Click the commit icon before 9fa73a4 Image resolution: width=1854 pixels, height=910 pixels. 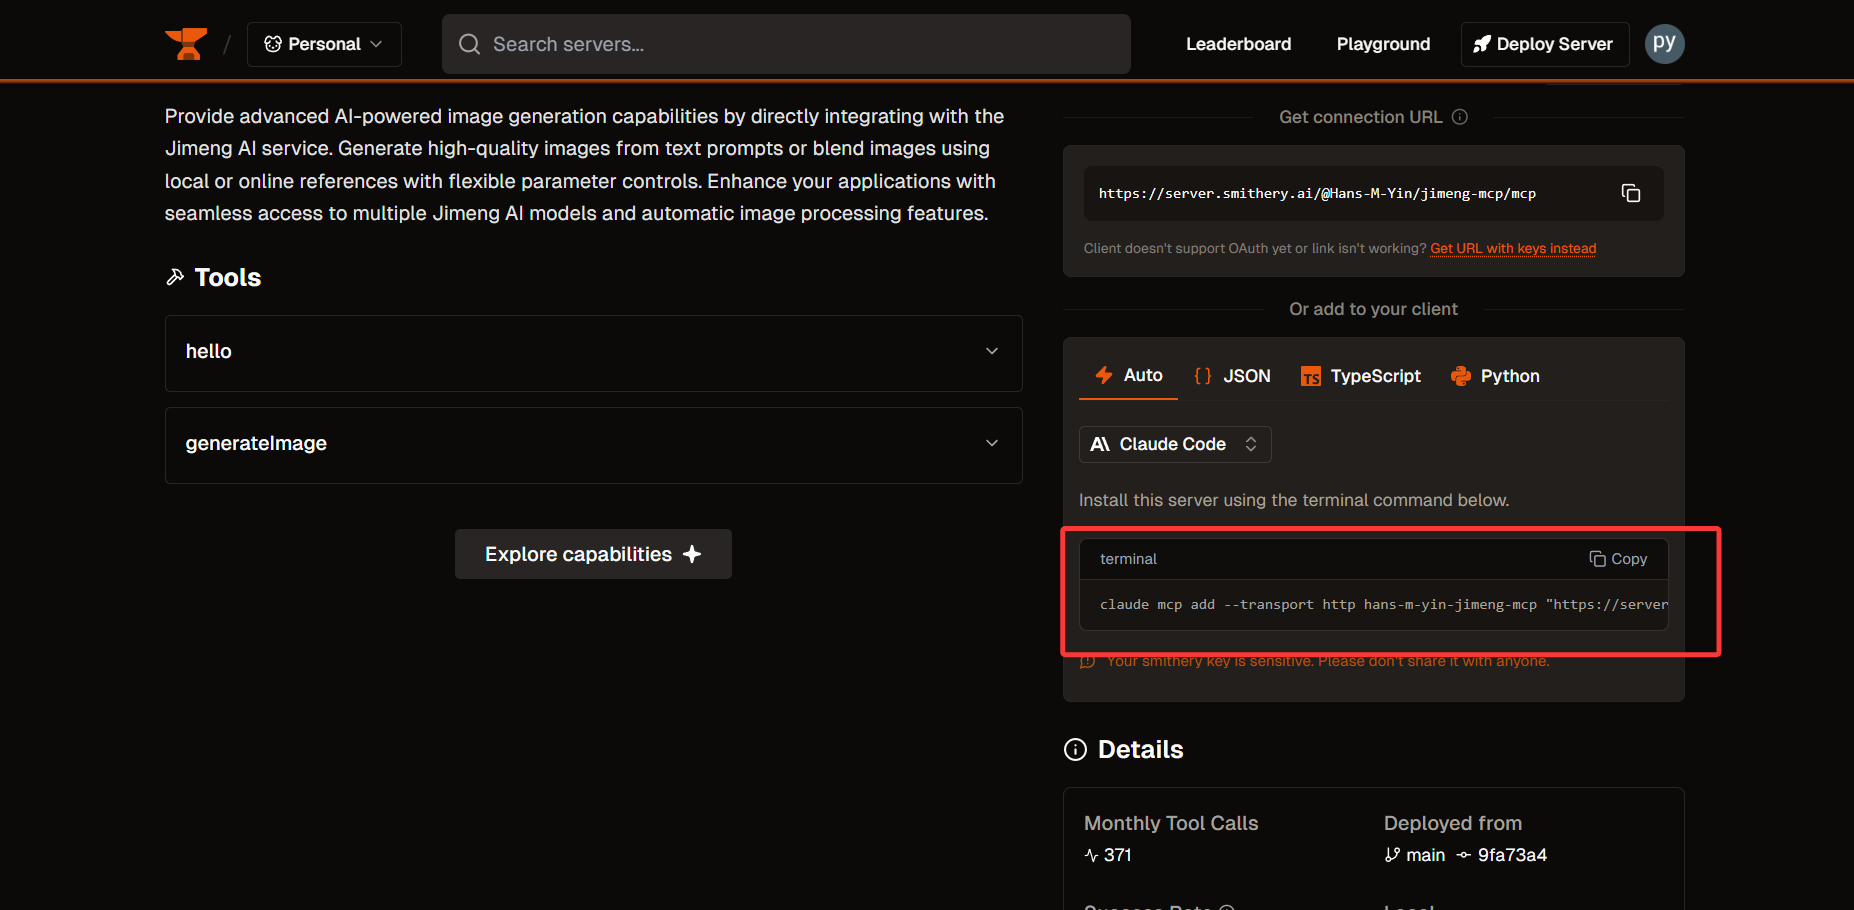(1464, 855)
